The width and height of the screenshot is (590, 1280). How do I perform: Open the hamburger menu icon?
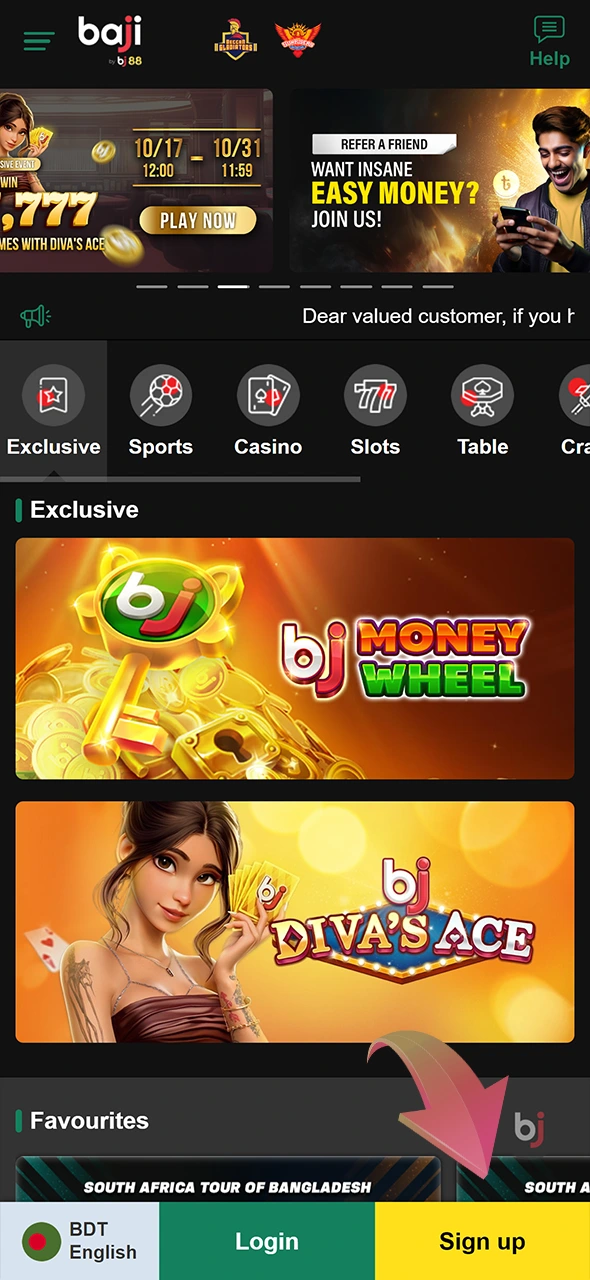tap(39, 41)
